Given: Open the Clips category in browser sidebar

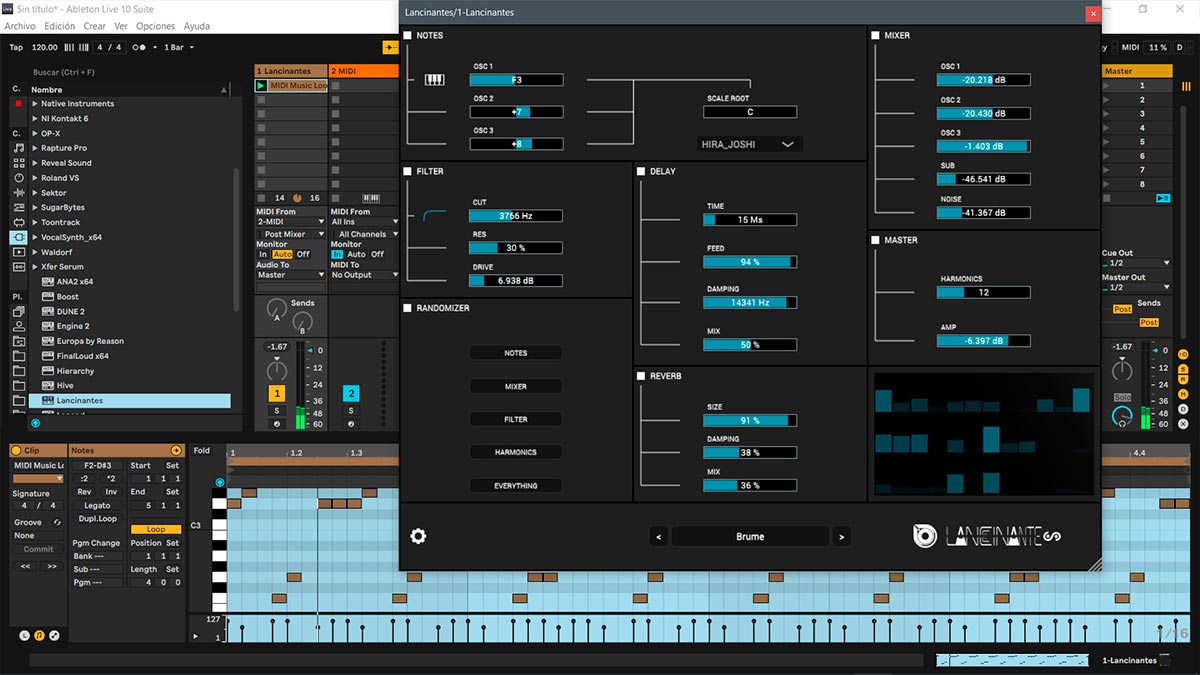Looking at the screenshot, I should pos(19,252).
